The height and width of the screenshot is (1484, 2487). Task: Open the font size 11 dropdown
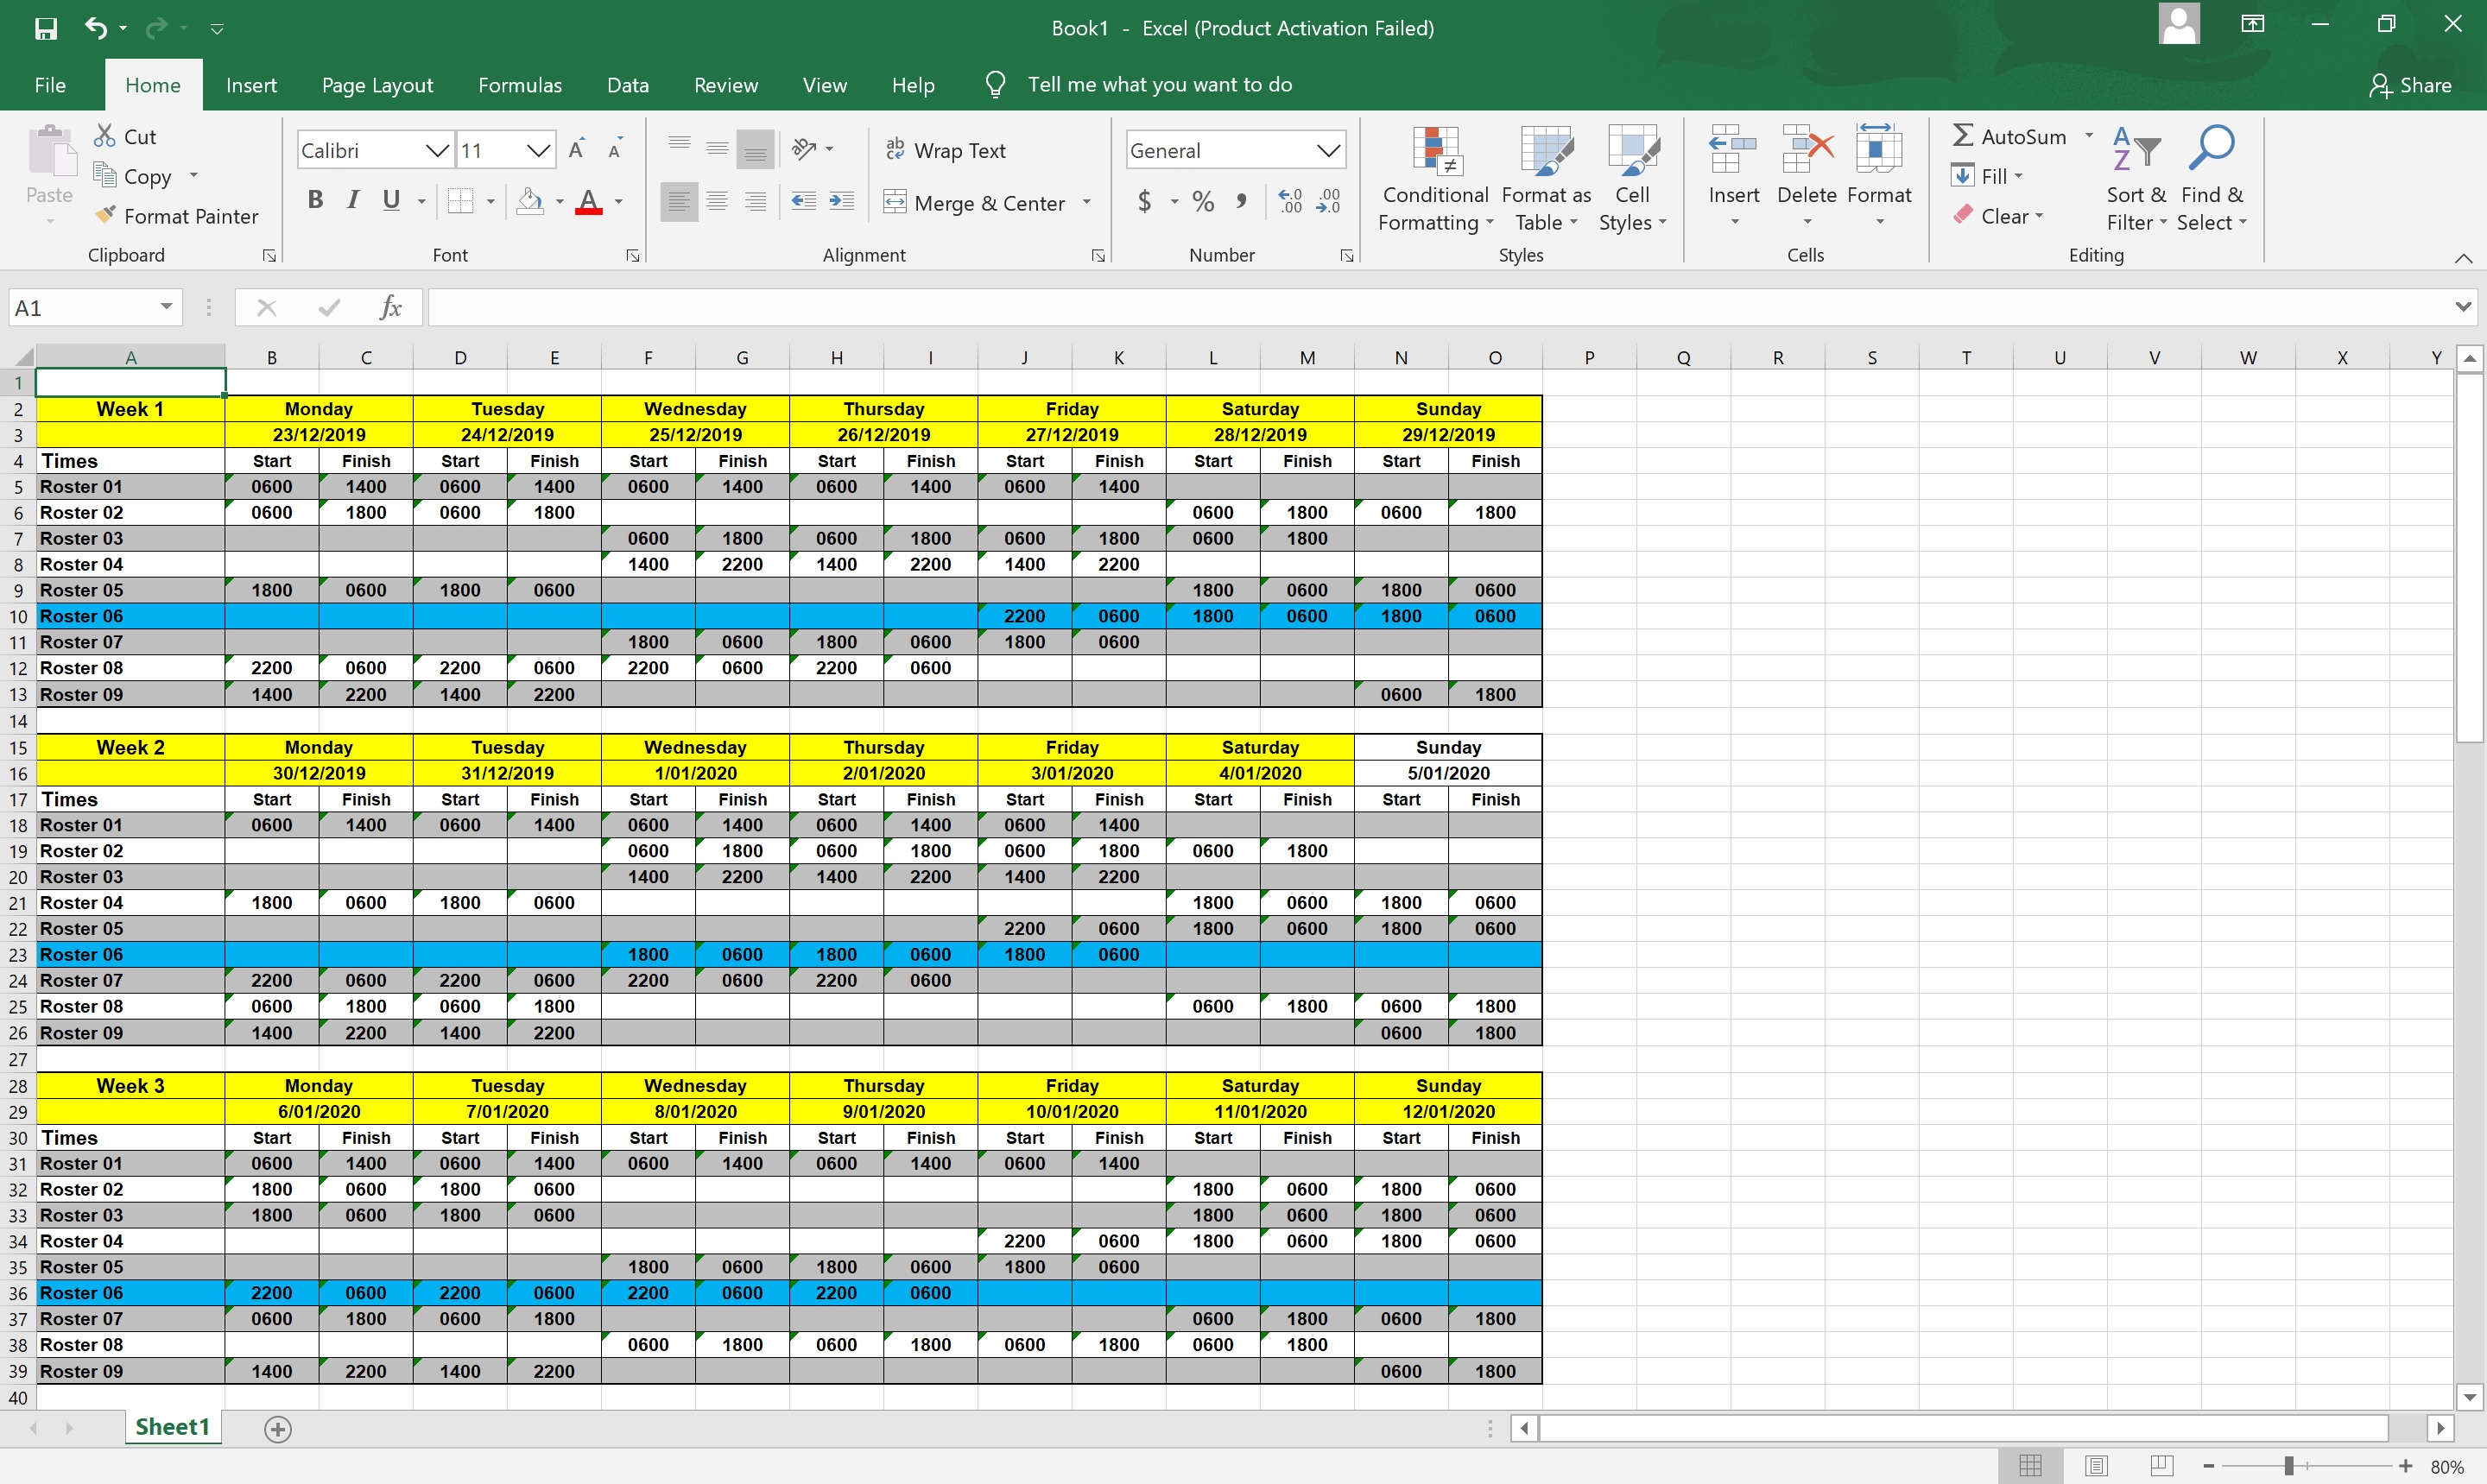tap(538, 150)
